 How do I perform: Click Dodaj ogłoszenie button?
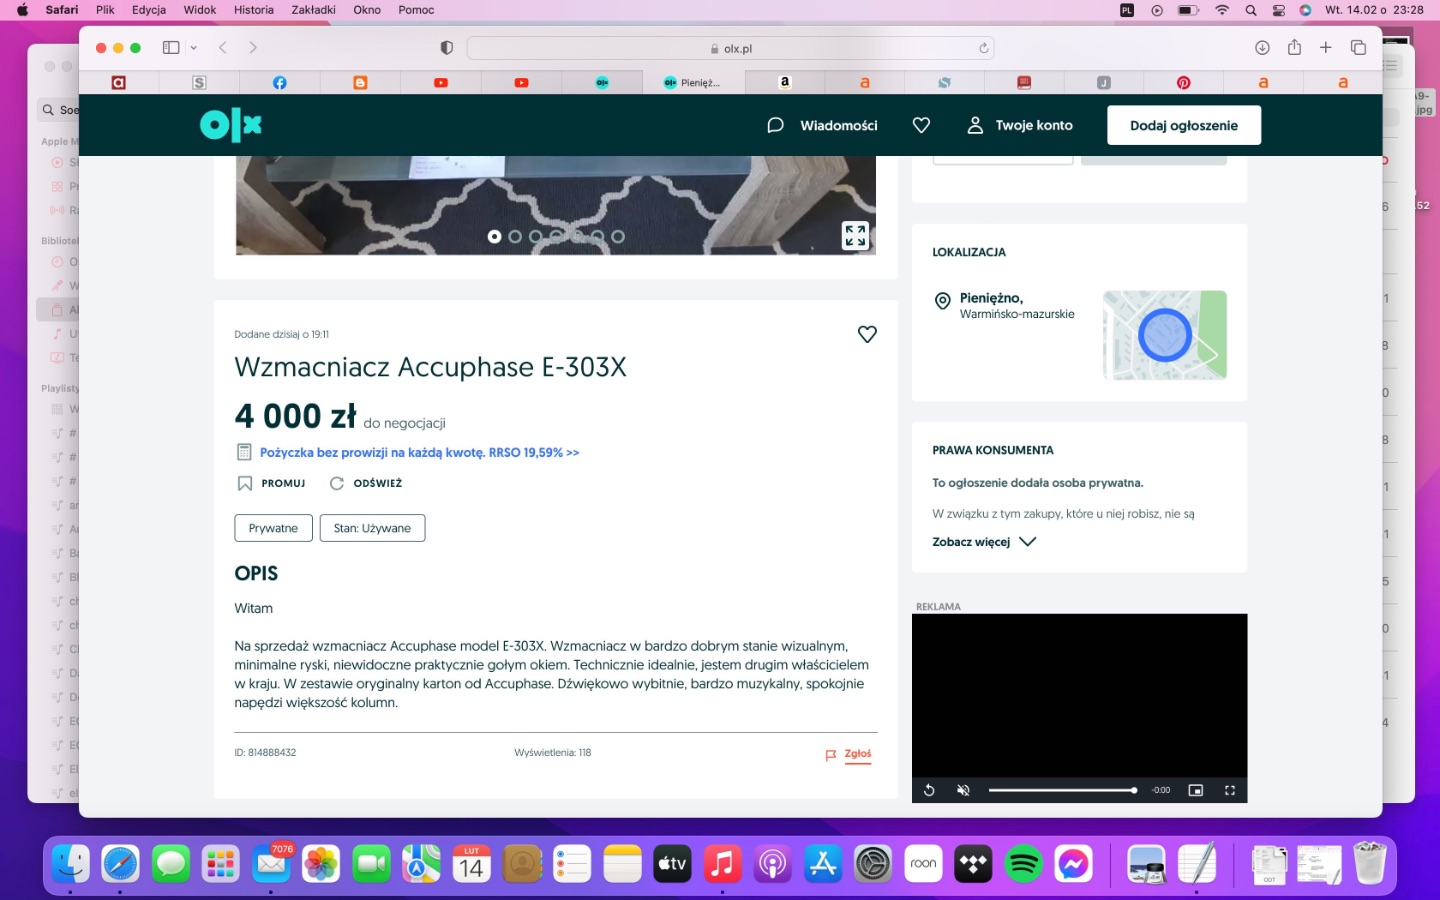point(1184,125)
